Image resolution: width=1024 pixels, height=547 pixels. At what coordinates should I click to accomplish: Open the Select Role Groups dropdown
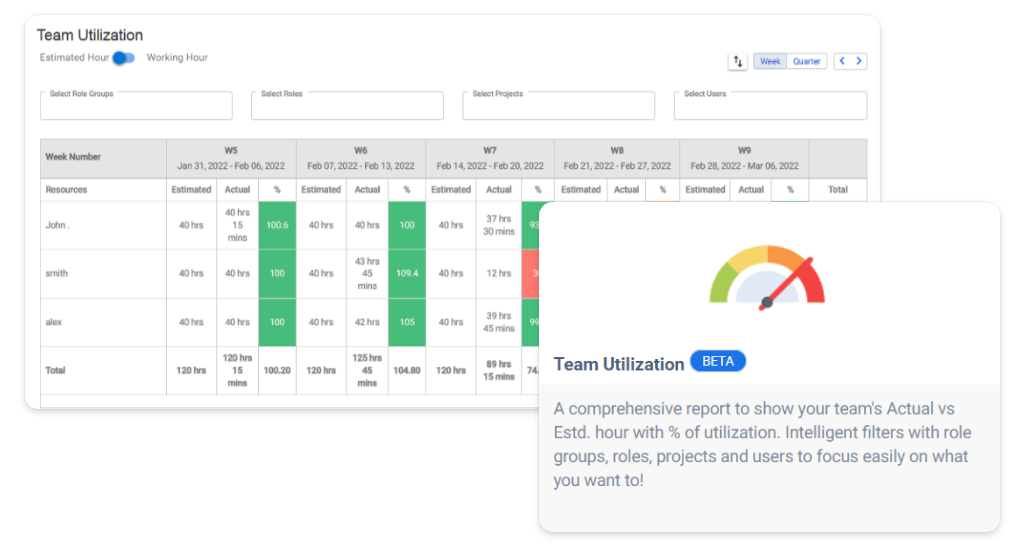[x=136, y=106]
